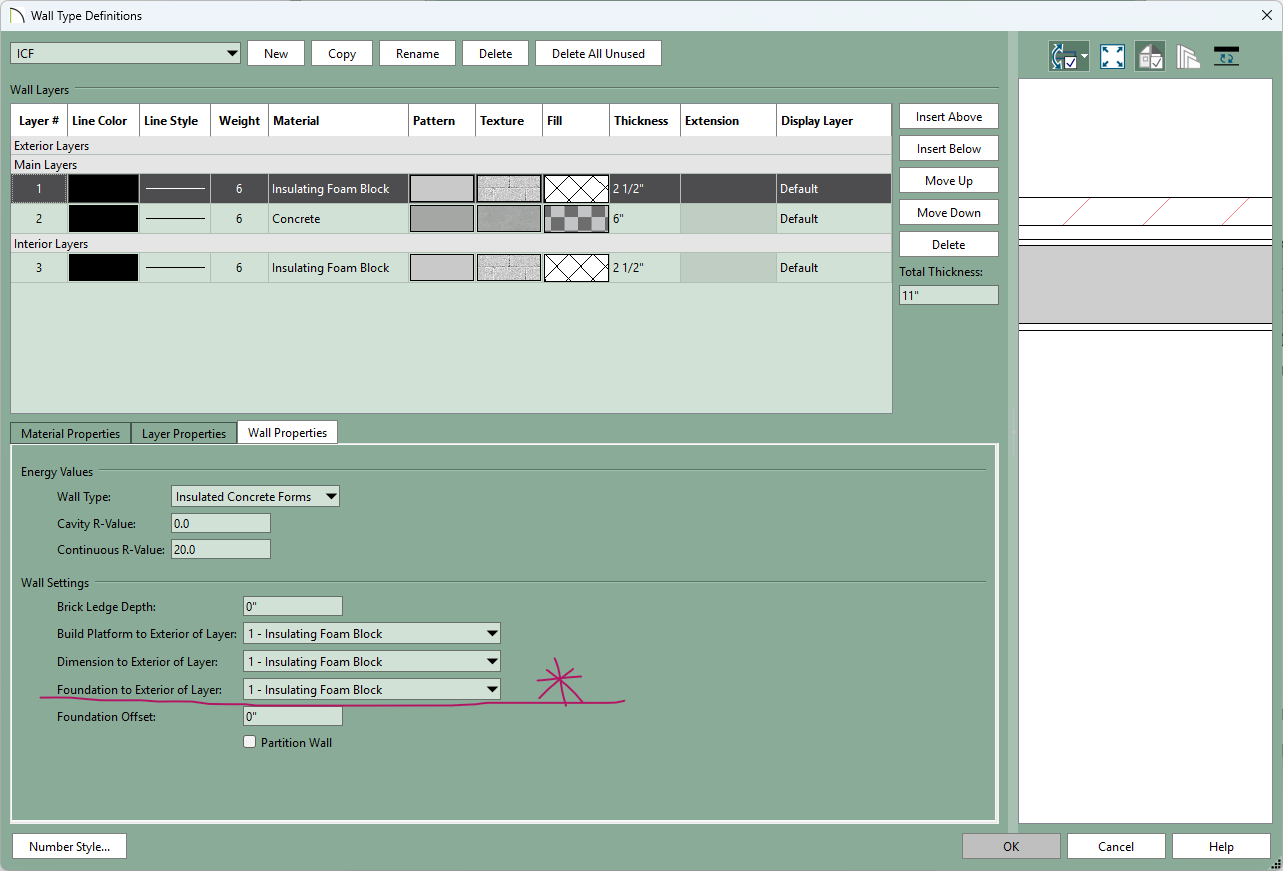This screenshot has width=1283, height=871.
Task: Click the line weight refresh icon
Action: pyautogui.click(x=1226, y=57)
